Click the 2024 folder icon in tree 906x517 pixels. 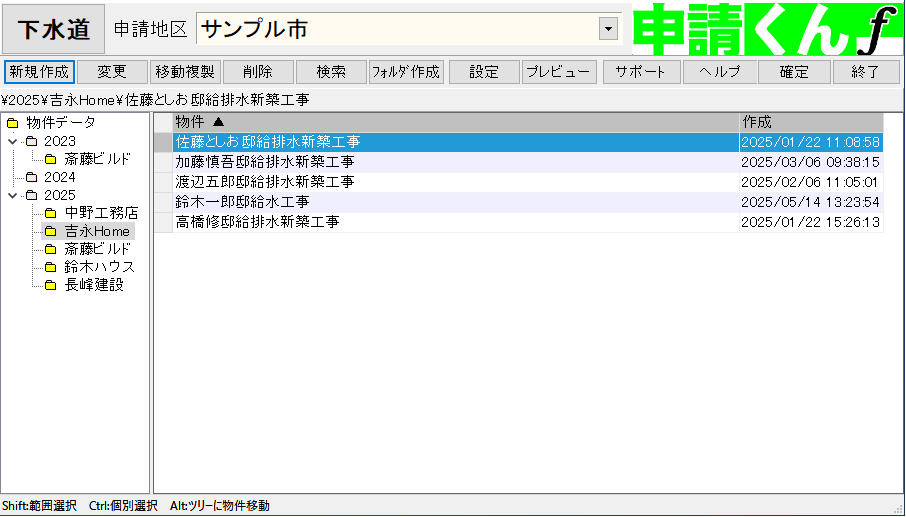click(x=31, y=177)
